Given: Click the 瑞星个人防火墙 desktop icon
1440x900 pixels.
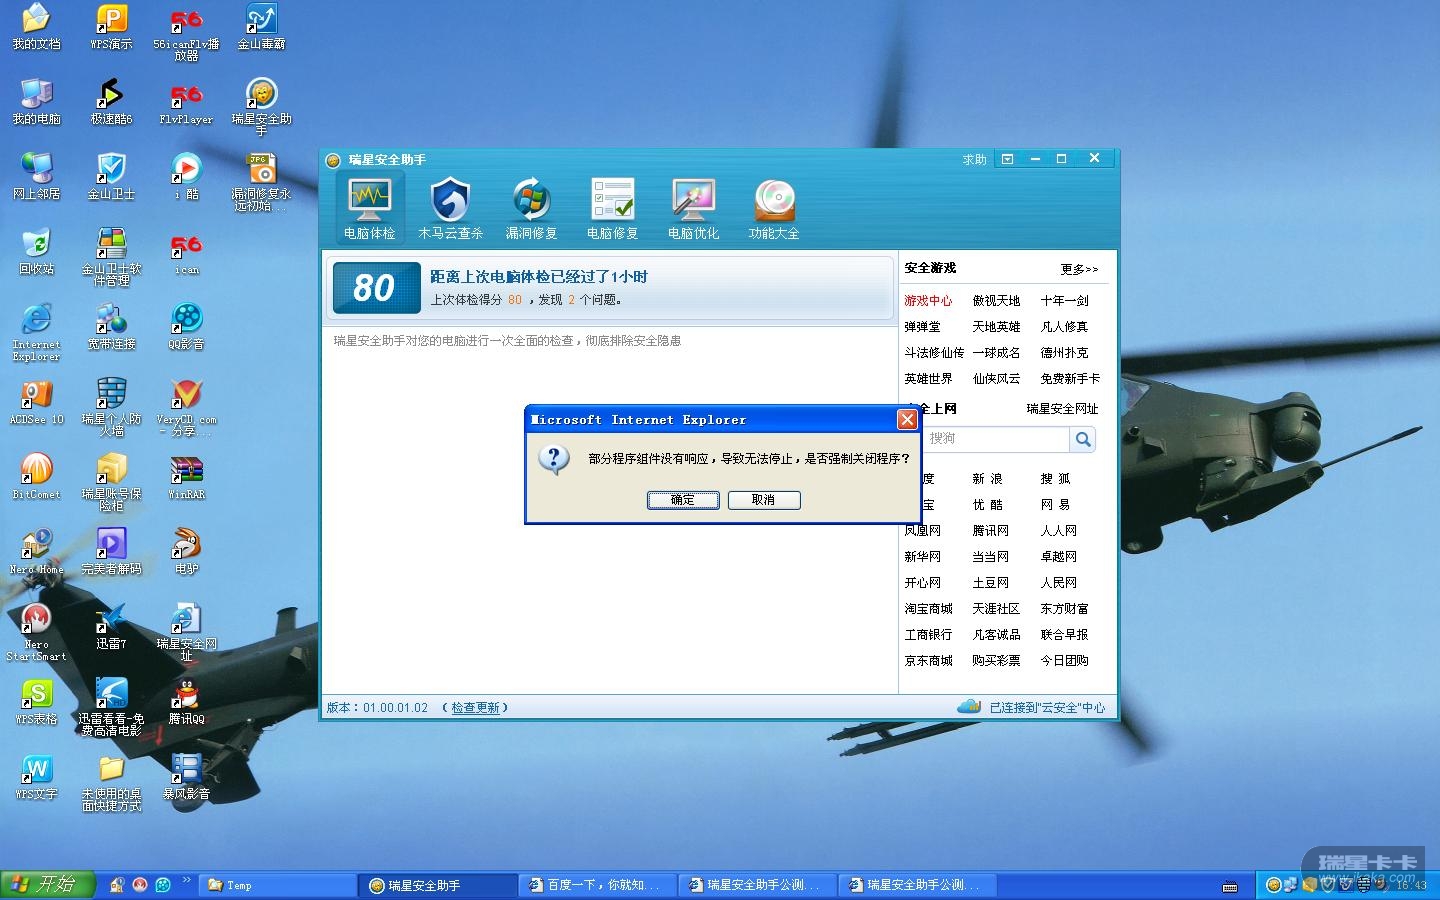Looking at the screenshot, I should coord(111,408).
